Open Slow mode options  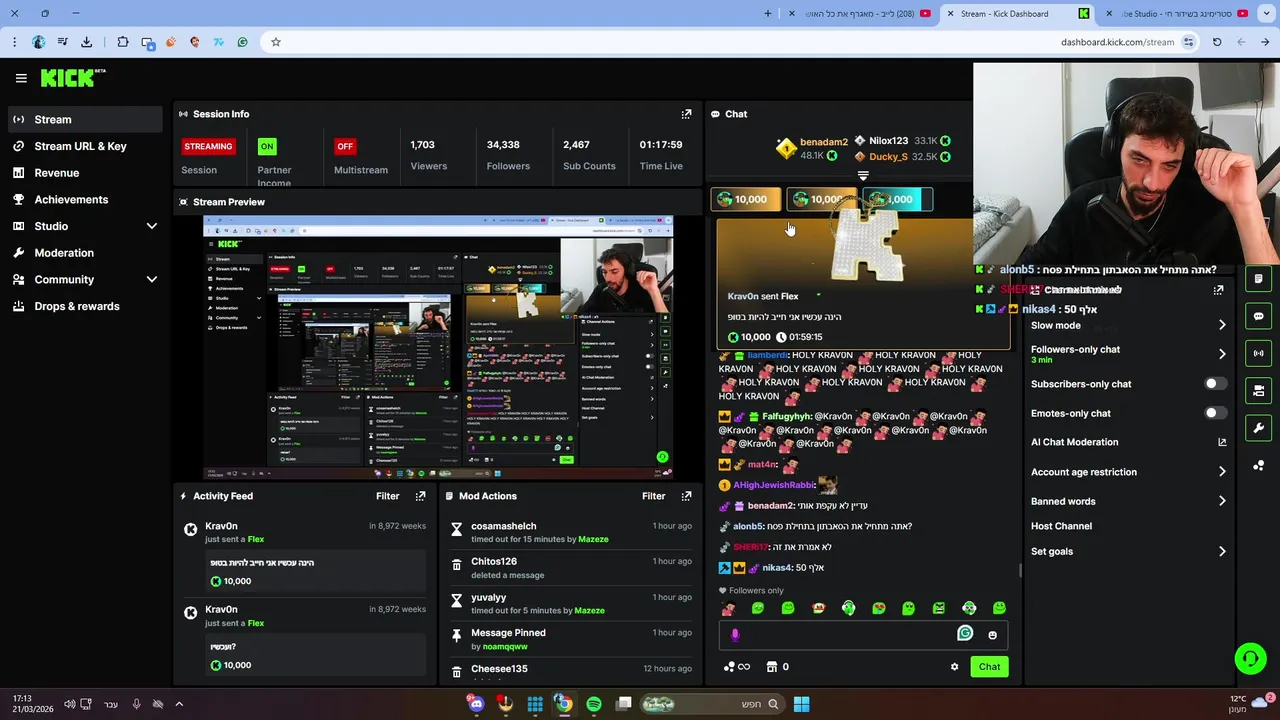[x=1128, y=325]
